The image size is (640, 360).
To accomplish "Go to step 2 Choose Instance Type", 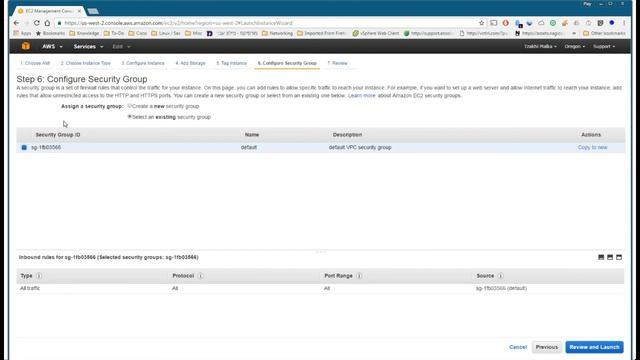I will point(86,63).
